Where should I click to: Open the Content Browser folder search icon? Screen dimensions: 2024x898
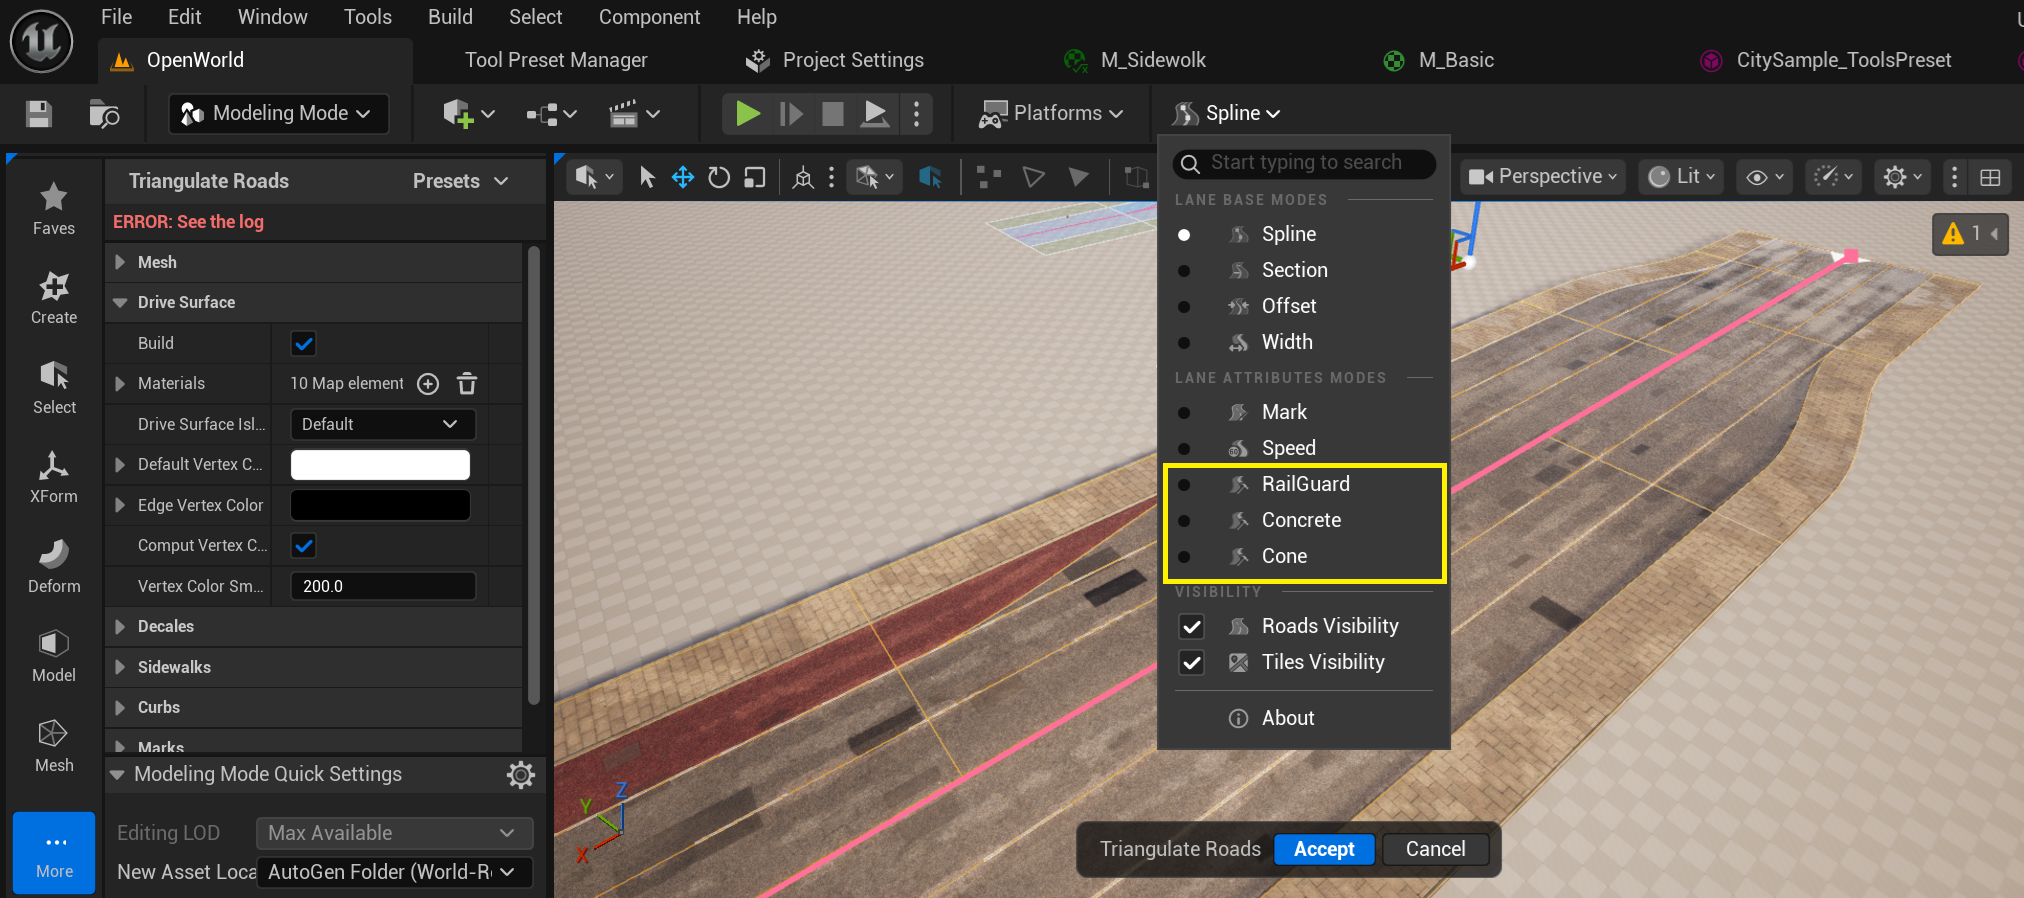tap(104, 114)
